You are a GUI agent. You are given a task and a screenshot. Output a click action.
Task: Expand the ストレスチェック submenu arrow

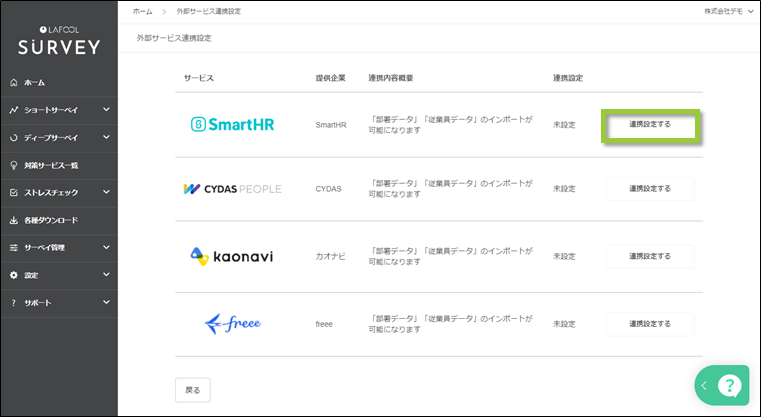[106, 192]
